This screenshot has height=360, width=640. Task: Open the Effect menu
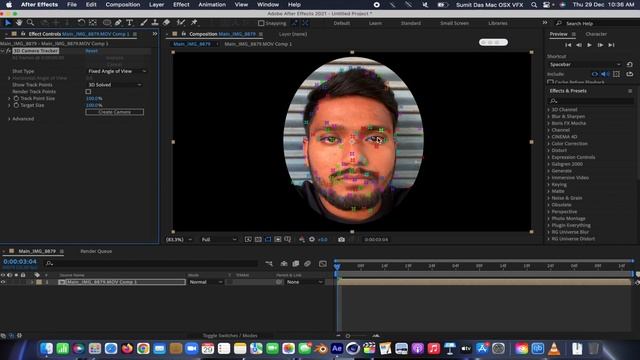pyautogui.click(x=181, y=4)
